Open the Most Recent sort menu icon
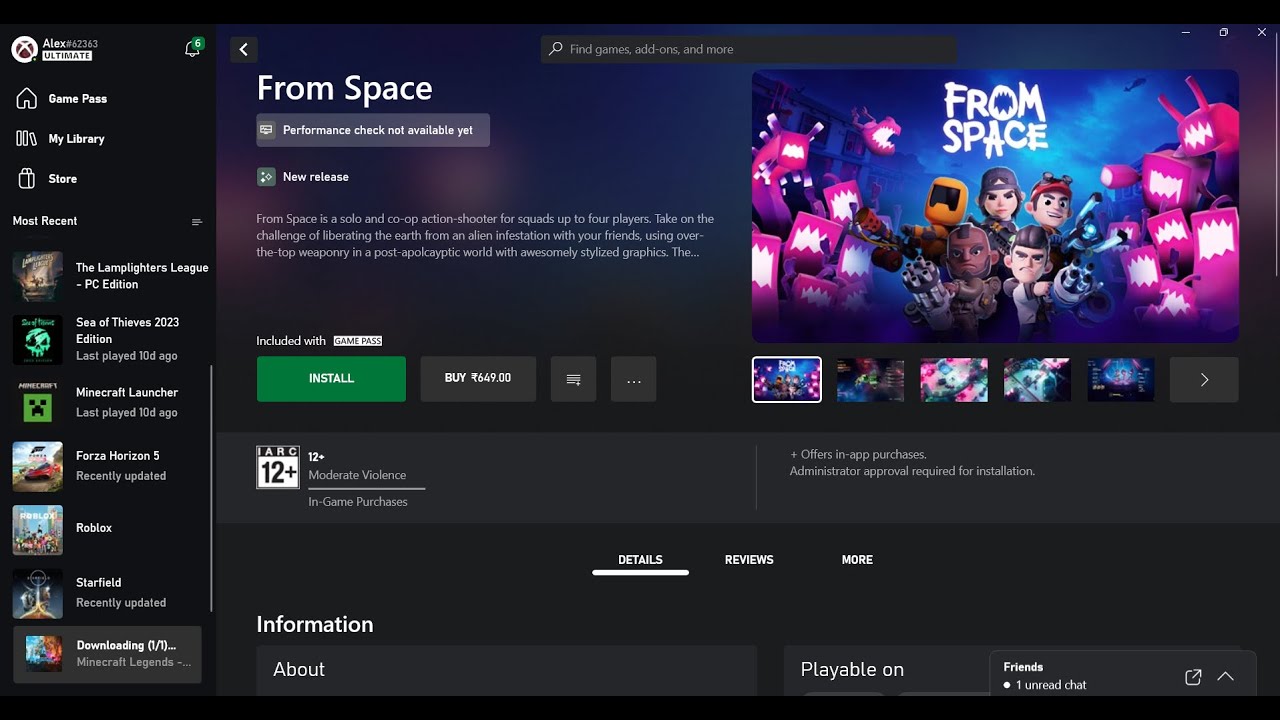 [x=197, y=222]
